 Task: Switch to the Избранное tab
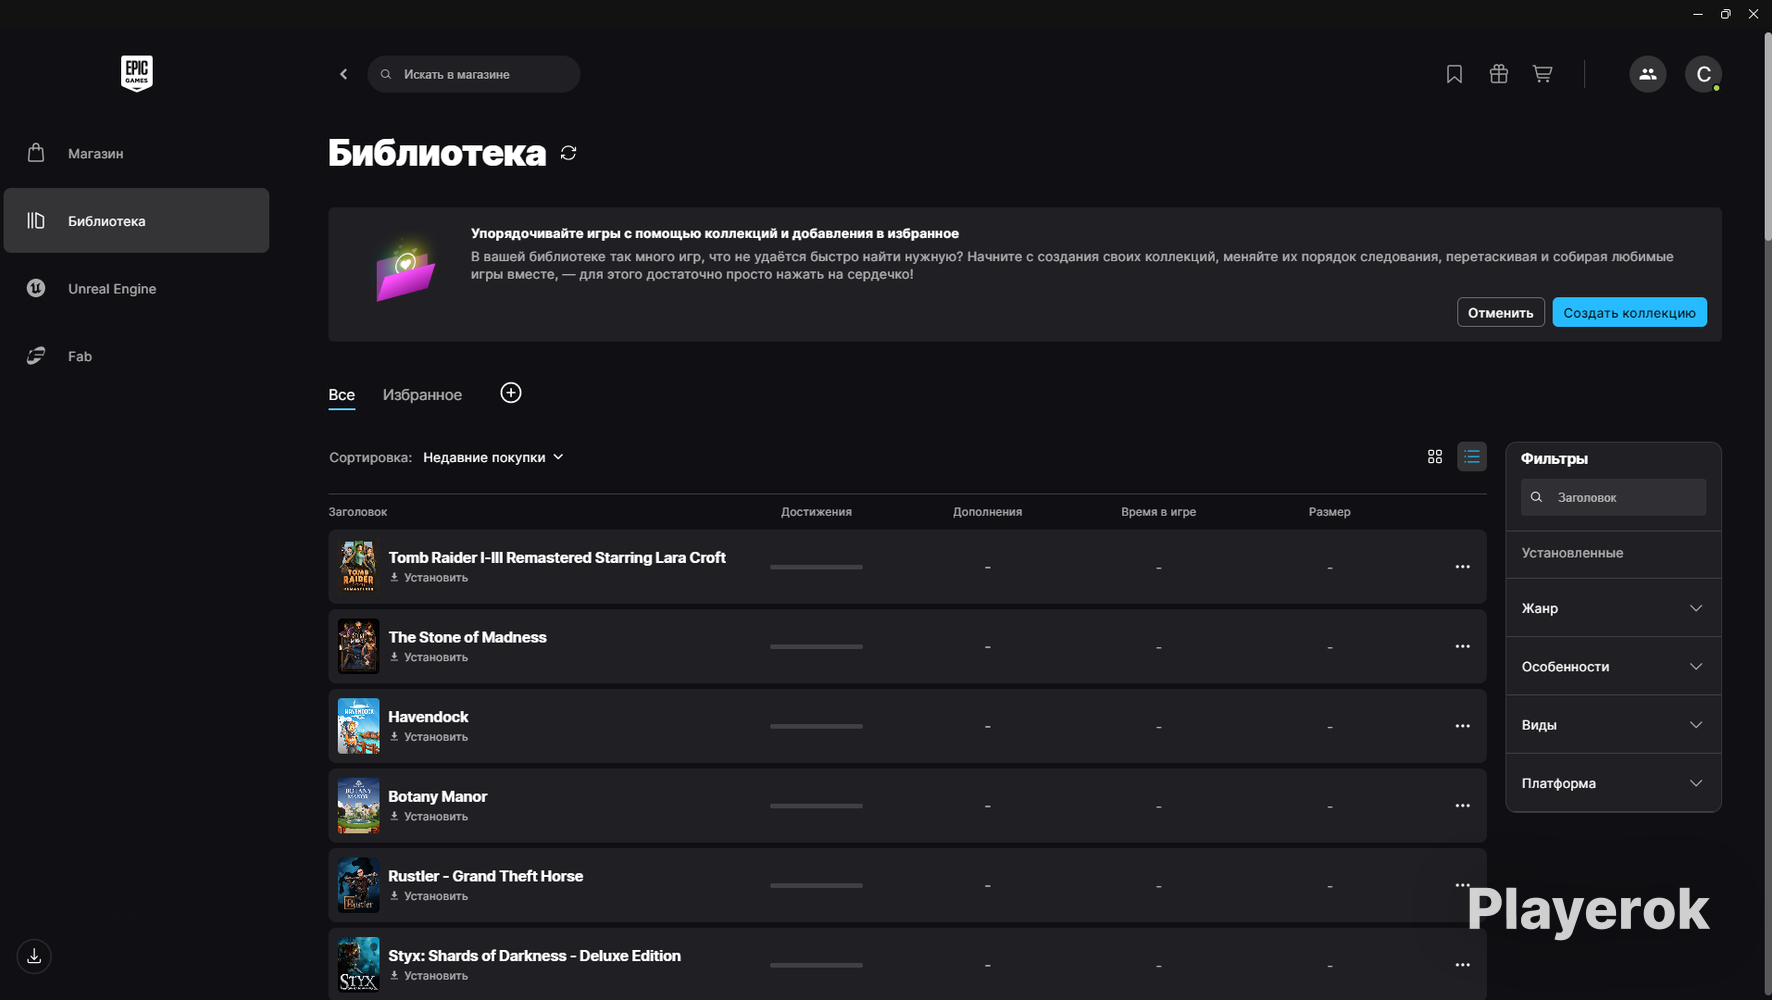pyautogui.click(x=422, y=395)
